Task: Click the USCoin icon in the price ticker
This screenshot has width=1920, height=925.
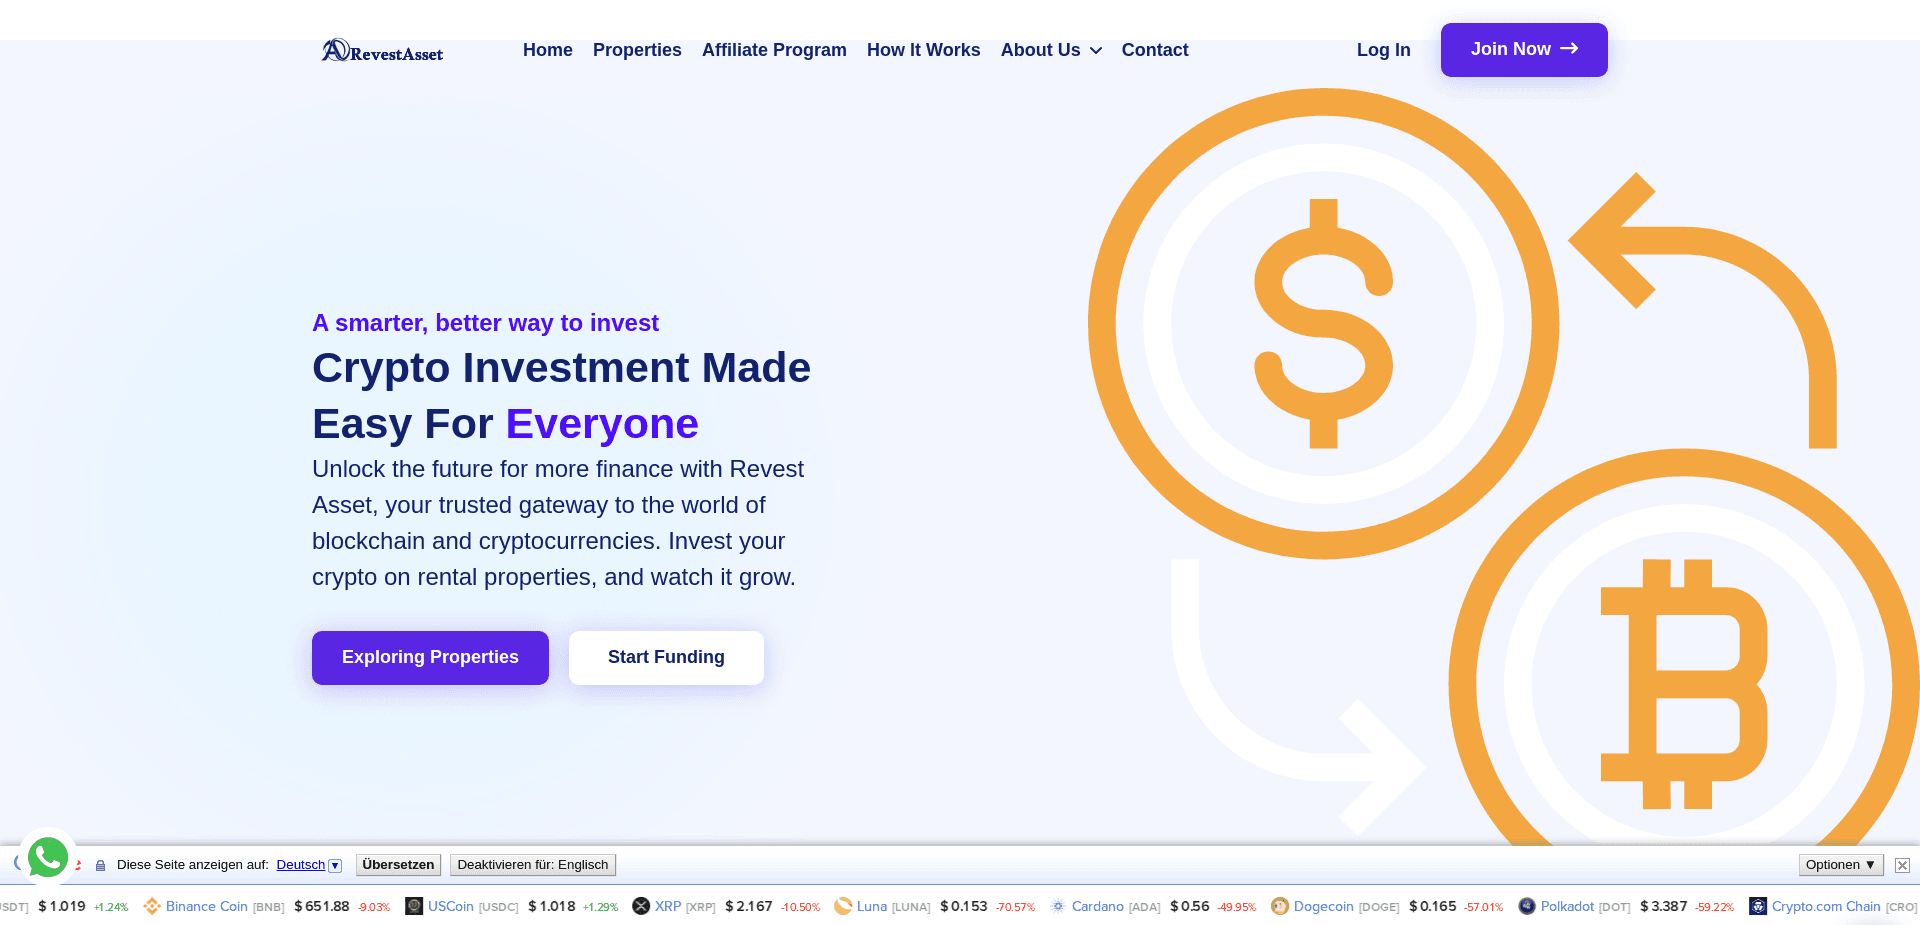Action: [413, 906]
